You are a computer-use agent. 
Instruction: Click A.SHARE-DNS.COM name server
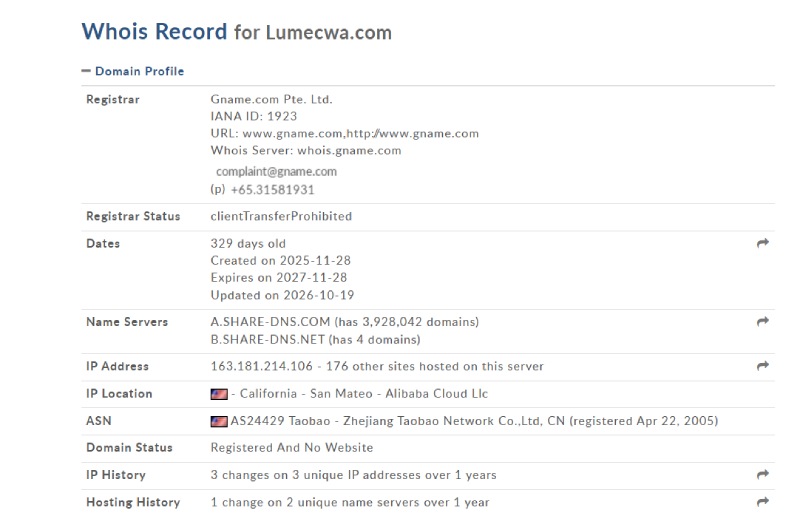pyautogui.click(x=270, y=322)
